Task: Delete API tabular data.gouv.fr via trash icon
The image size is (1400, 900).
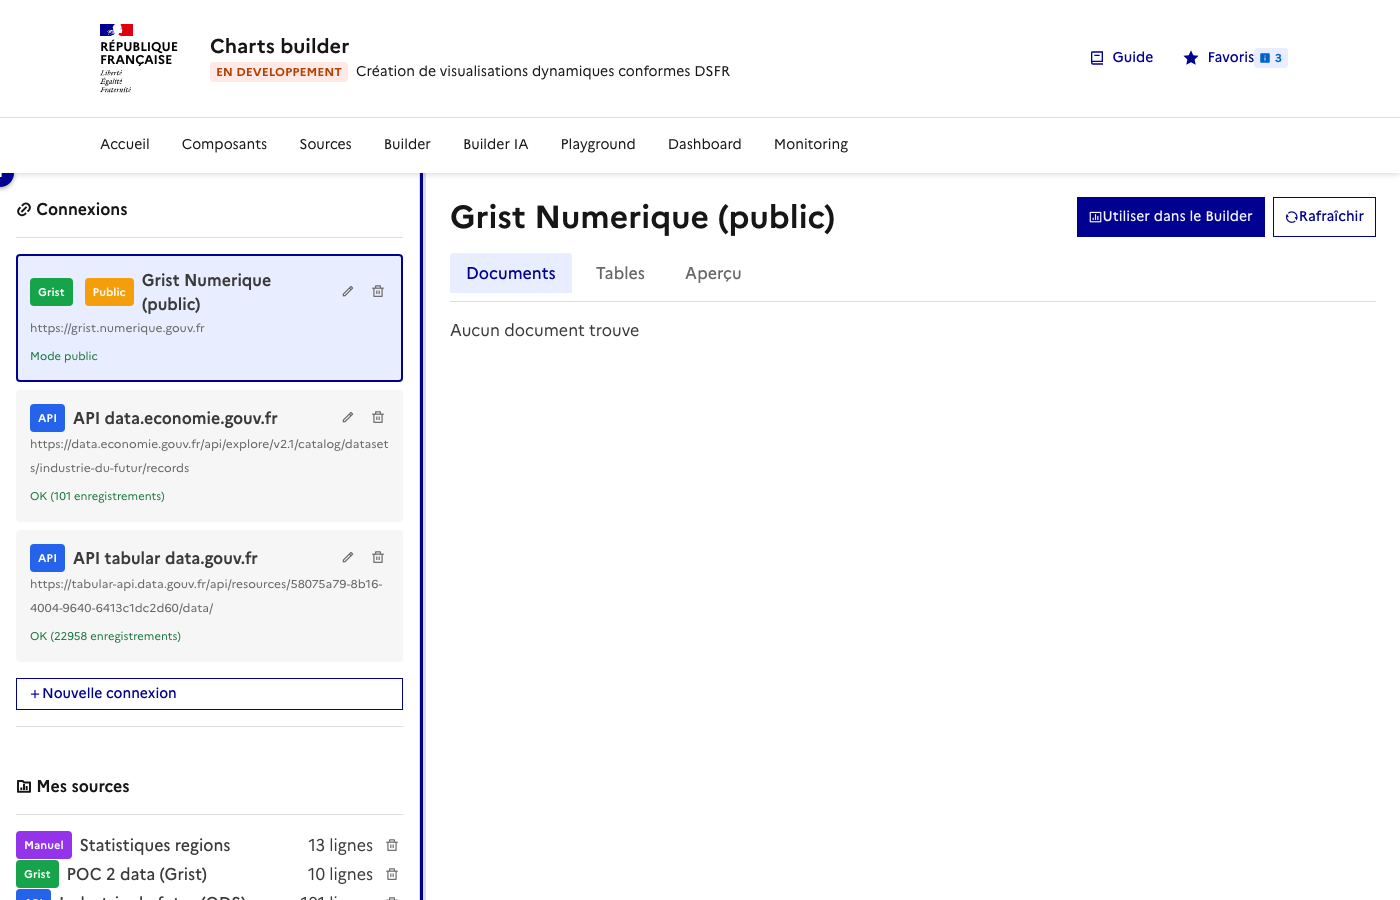Action: 378,557
